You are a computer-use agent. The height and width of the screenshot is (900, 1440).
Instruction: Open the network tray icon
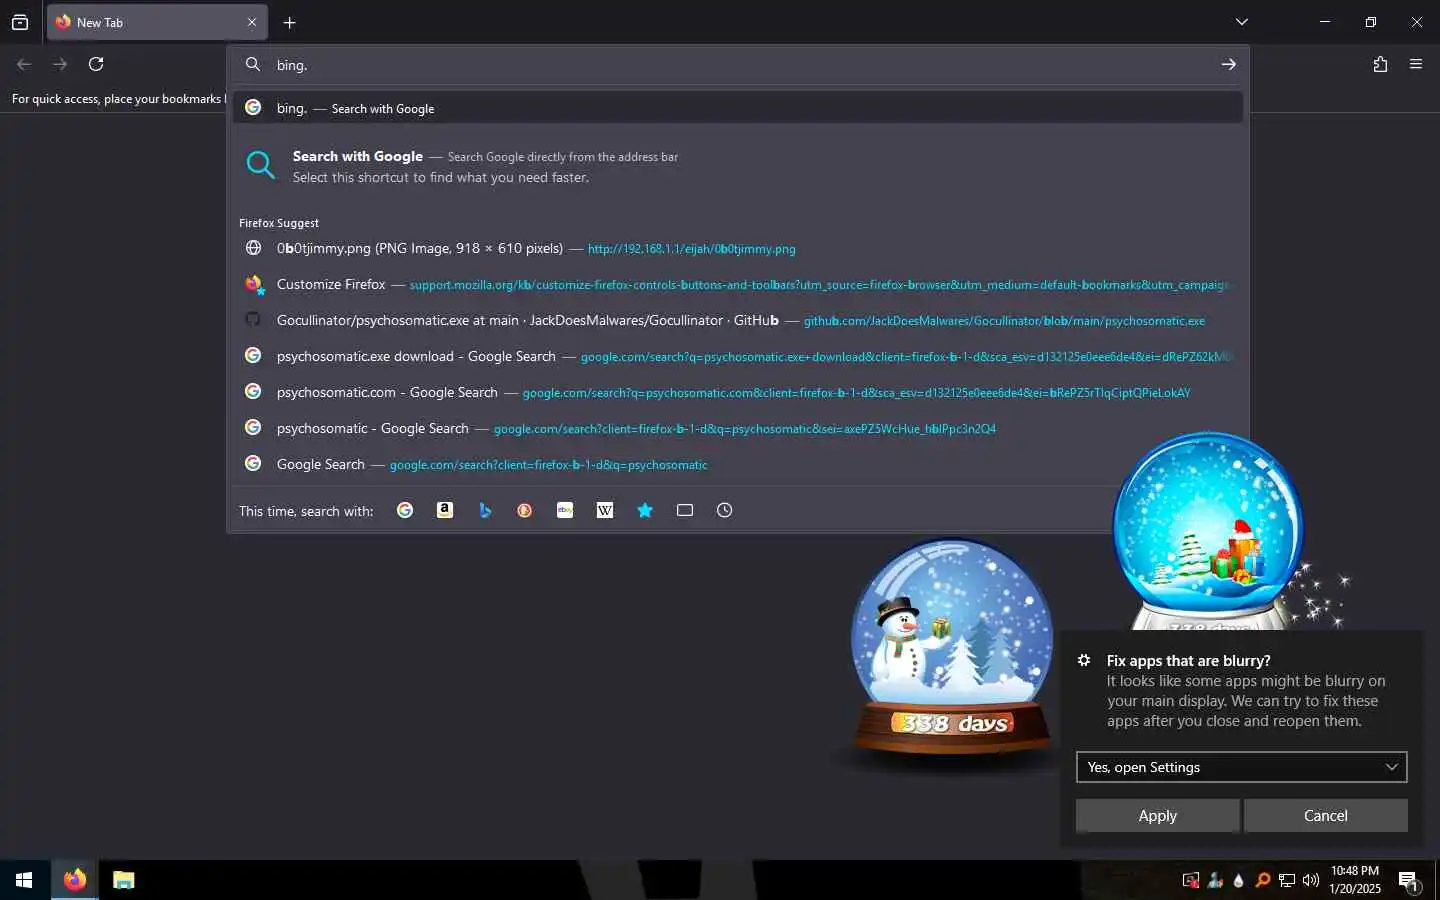coord(1287,880)
